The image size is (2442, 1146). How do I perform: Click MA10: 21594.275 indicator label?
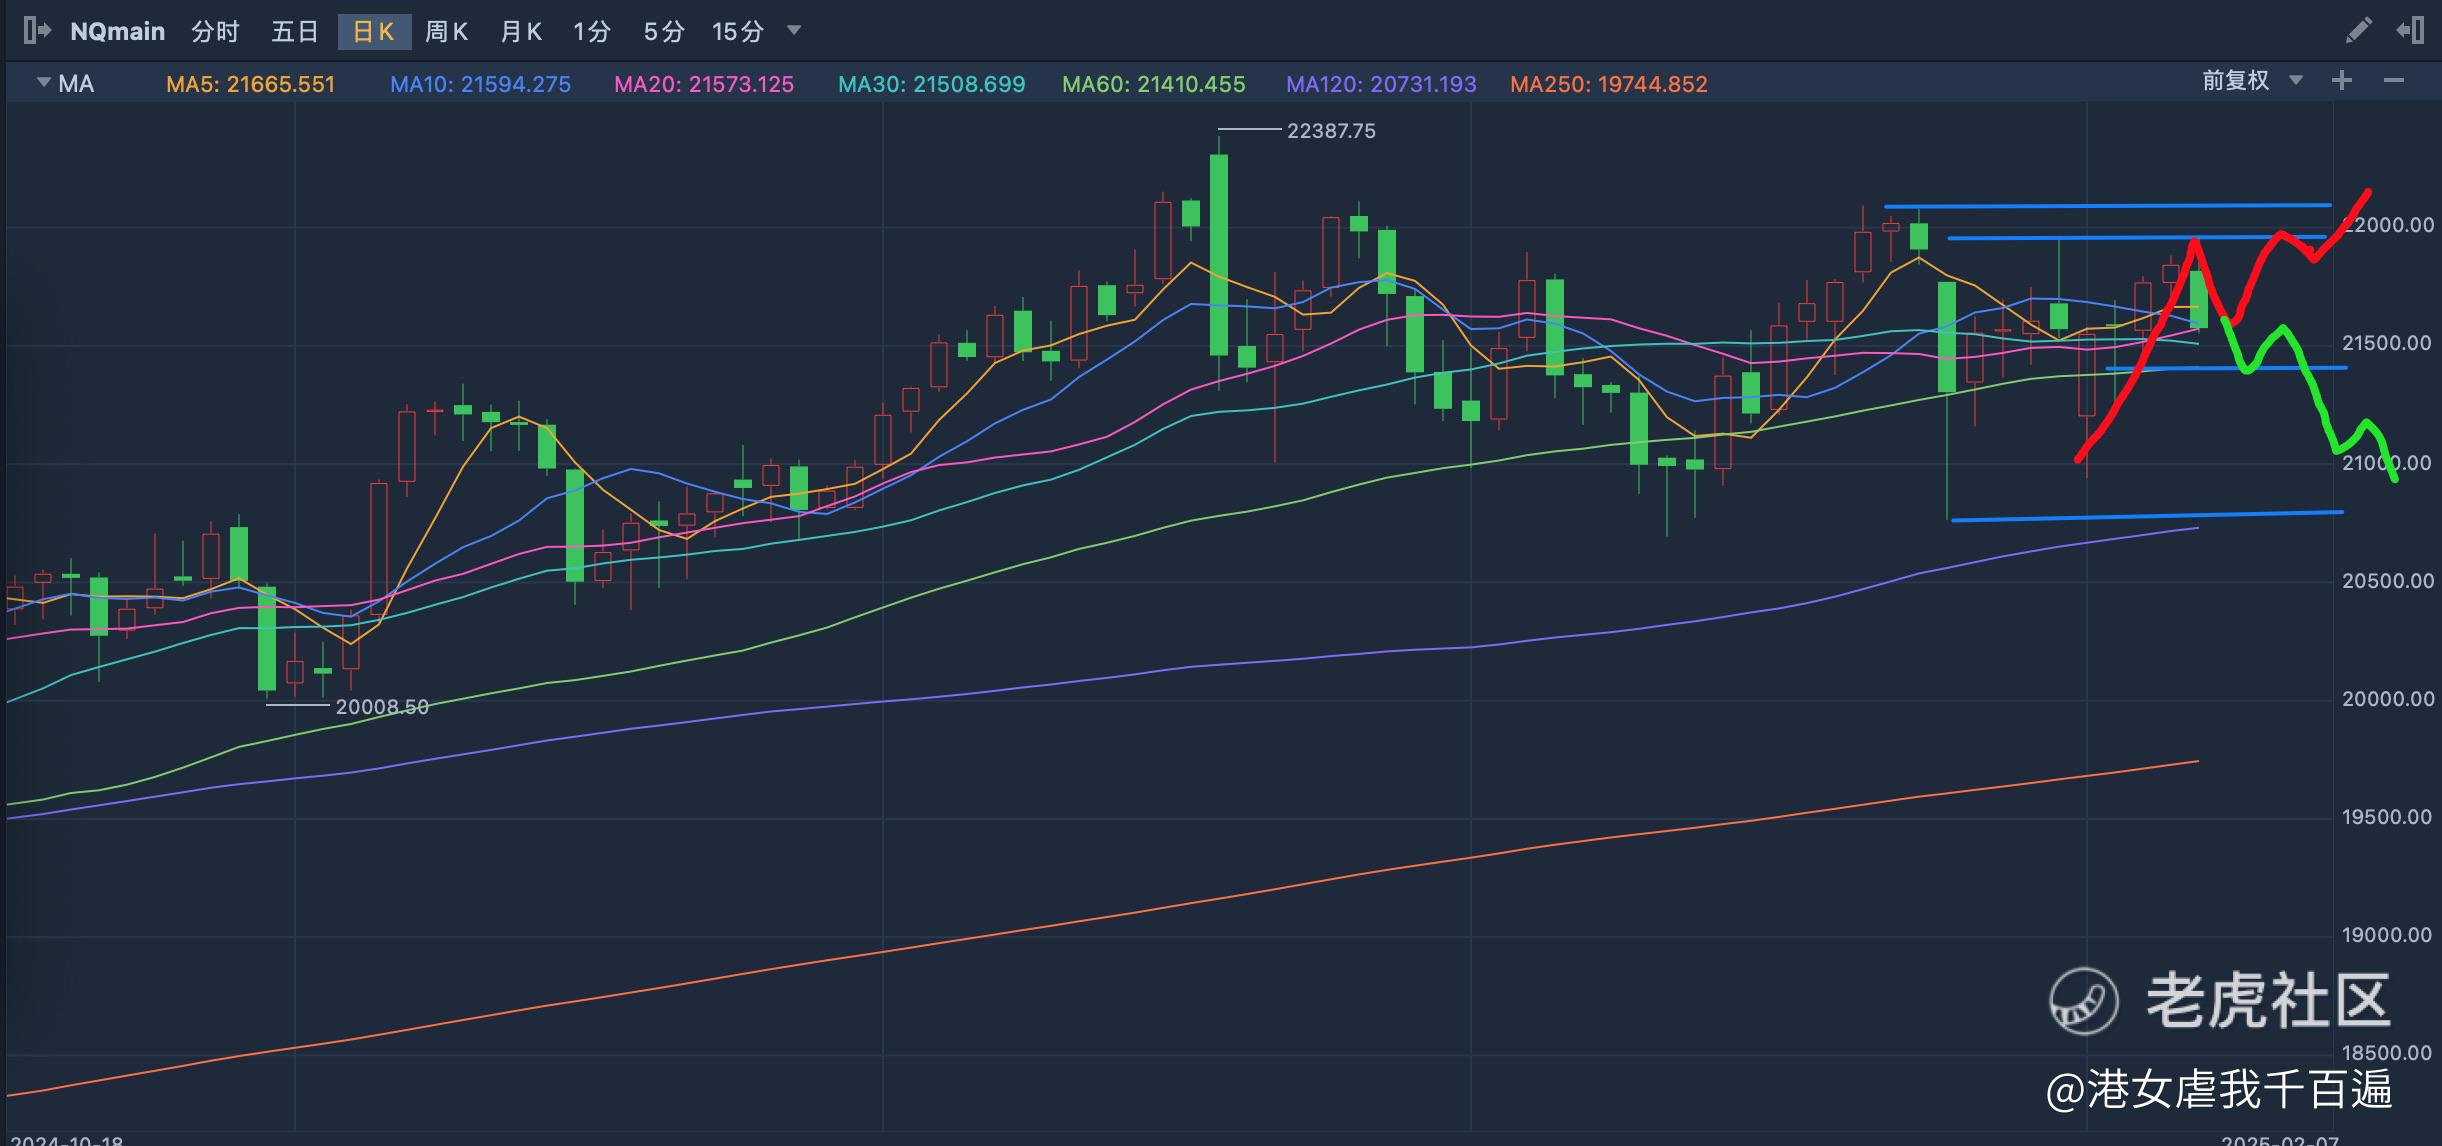[x=481, y=84]
